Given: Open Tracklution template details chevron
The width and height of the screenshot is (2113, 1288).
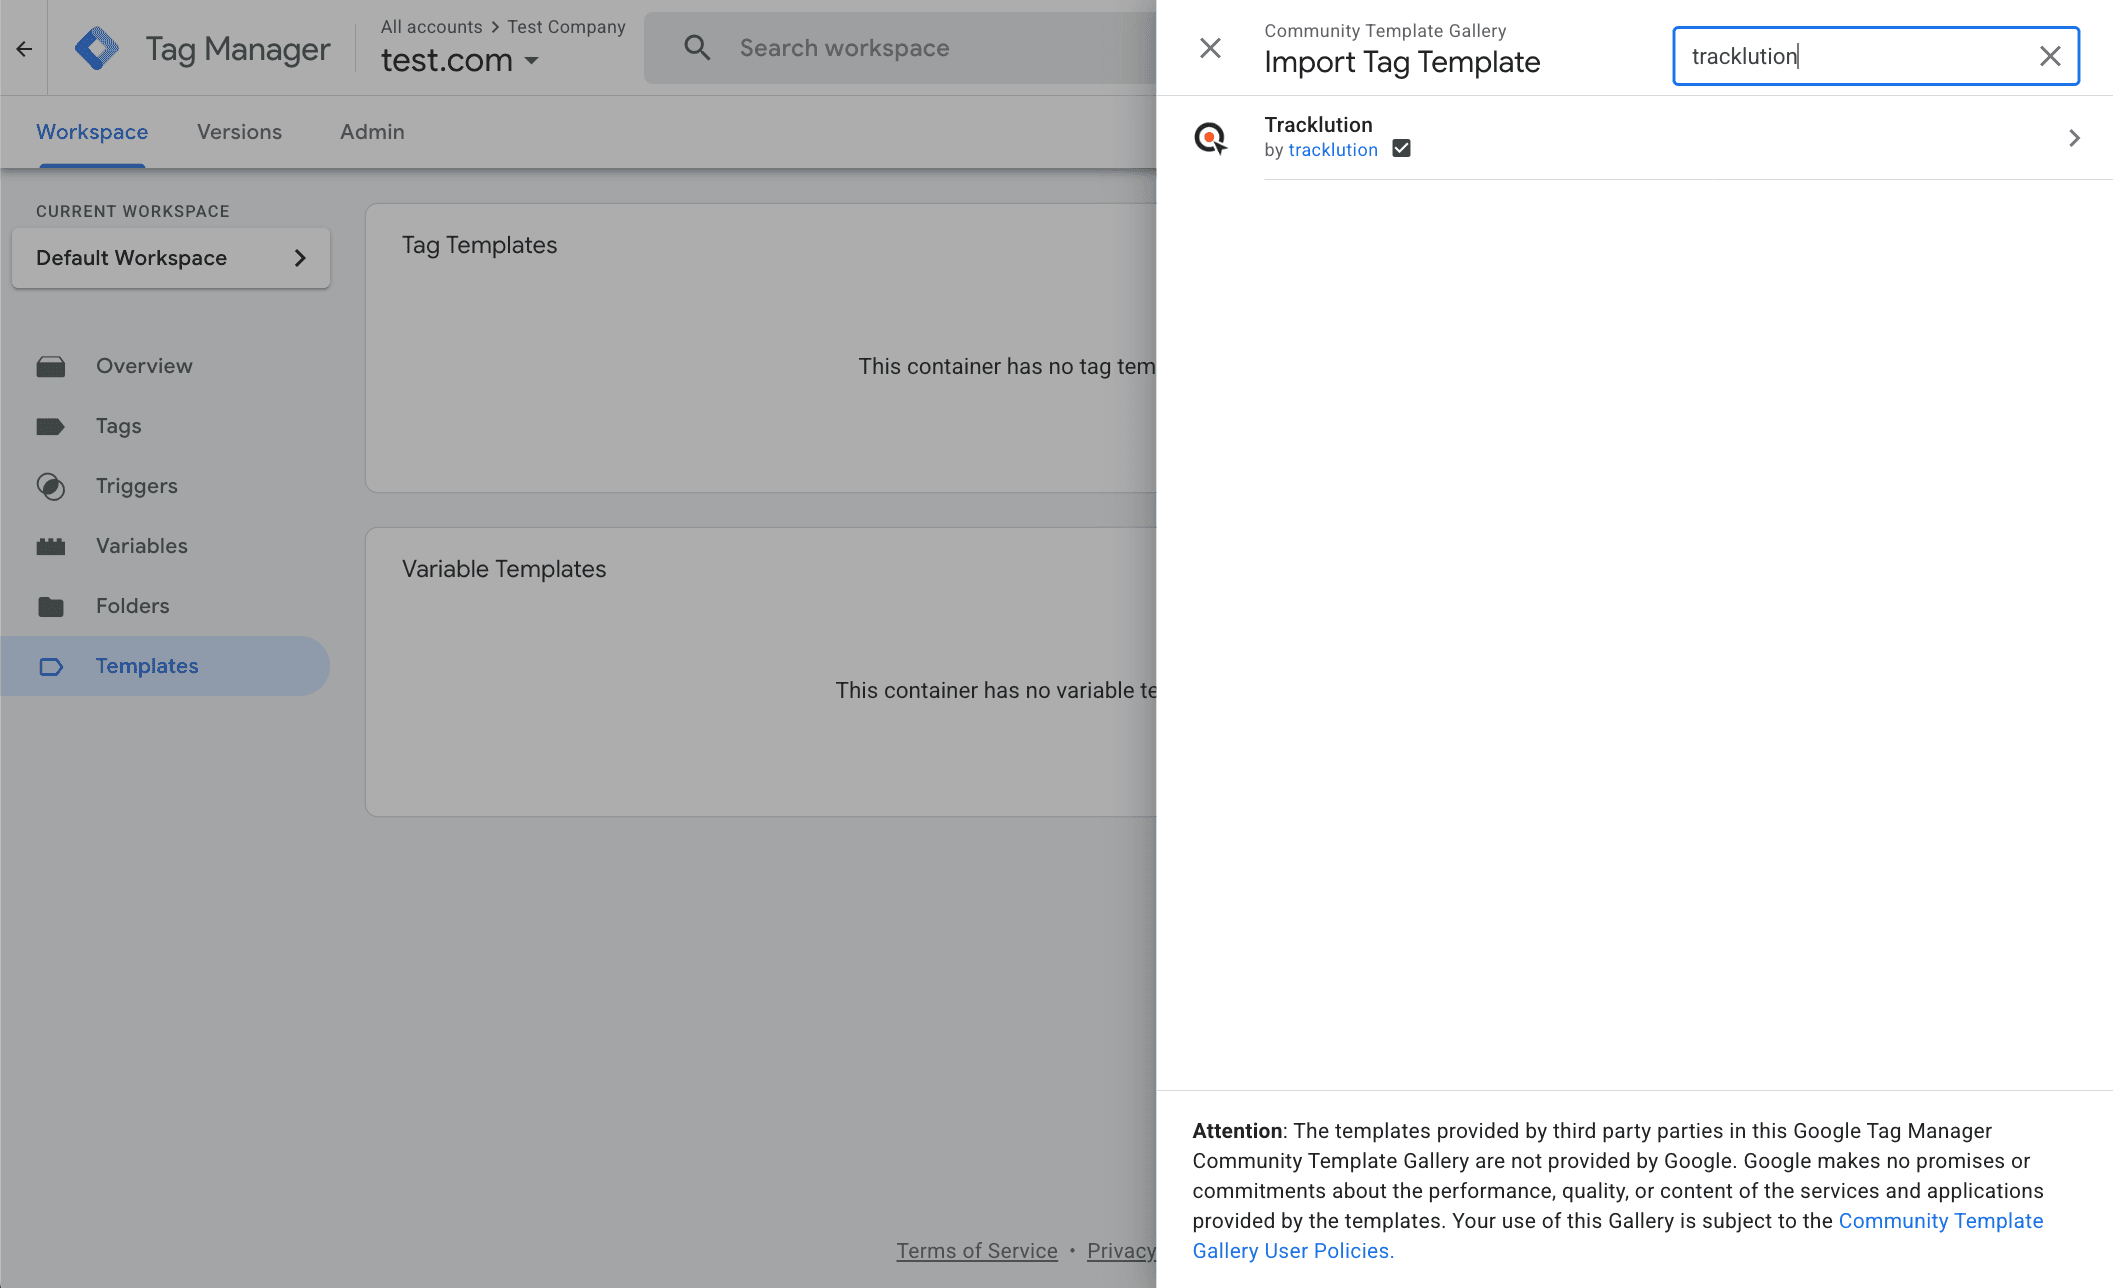Looking at the screenshot, I should point(2074,138).
